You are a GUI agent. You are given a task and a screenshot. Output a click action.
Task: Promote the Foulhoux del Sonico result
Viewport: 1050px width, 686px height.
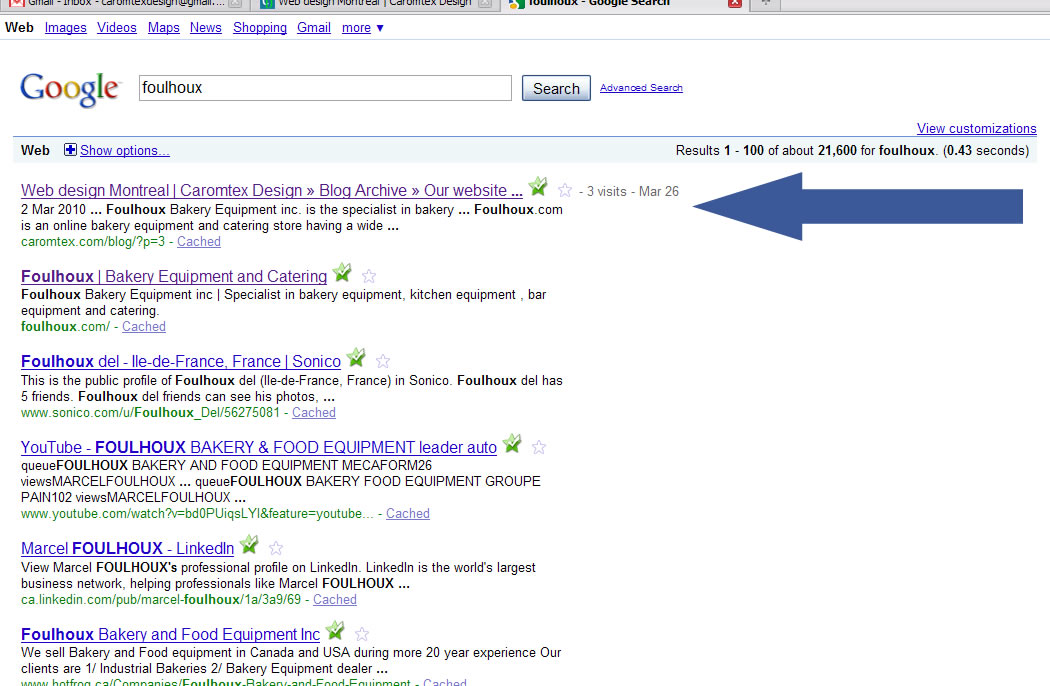[x=356, y=358]
